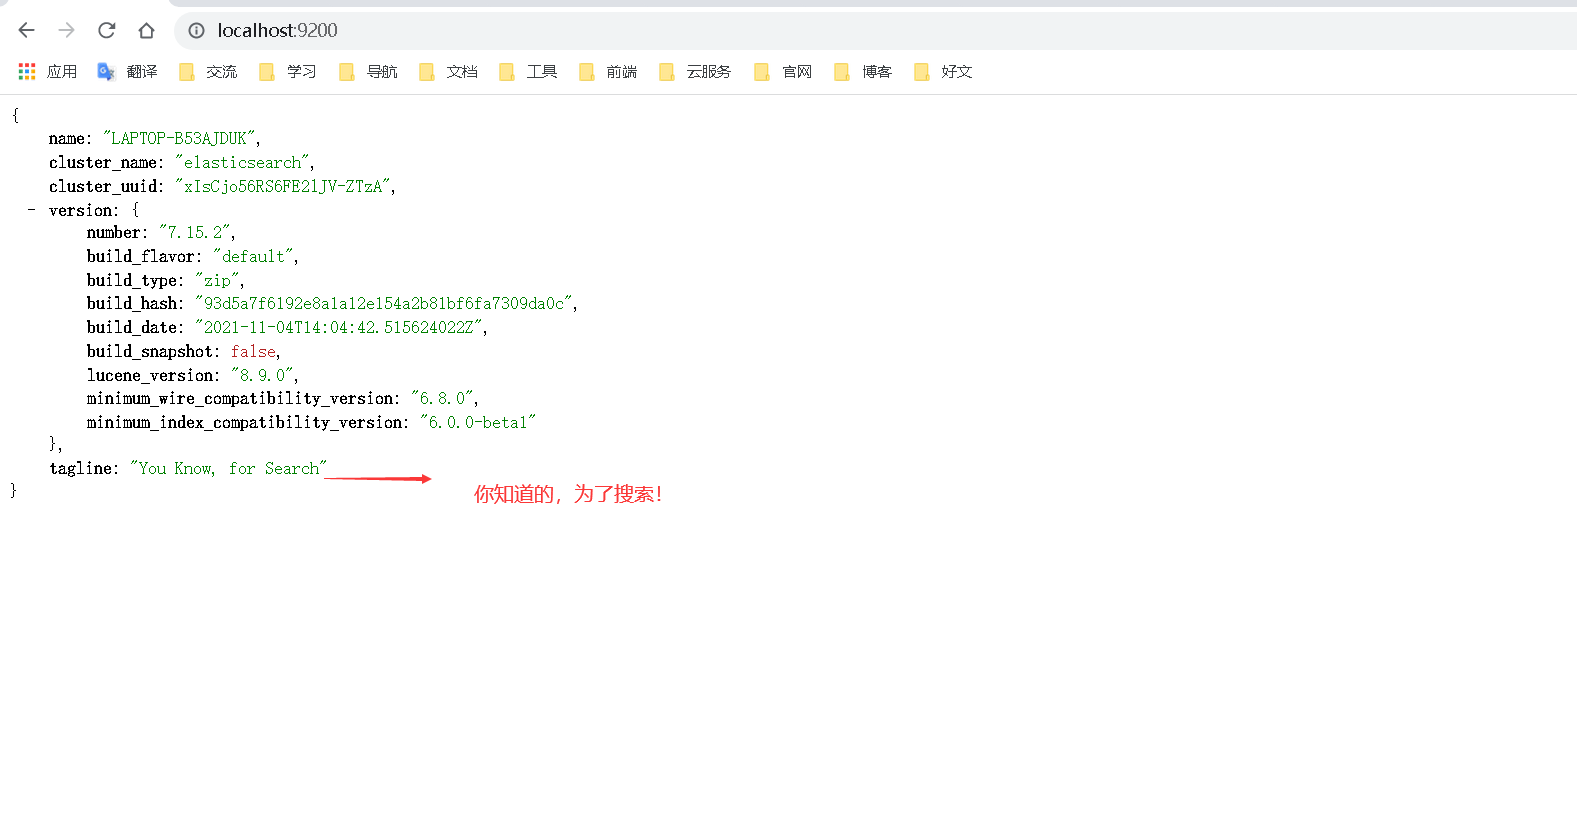This screenshot has height=834, width=1577.
Task: Open the 云服务 bookmark folder
Action: pos(696,72)
